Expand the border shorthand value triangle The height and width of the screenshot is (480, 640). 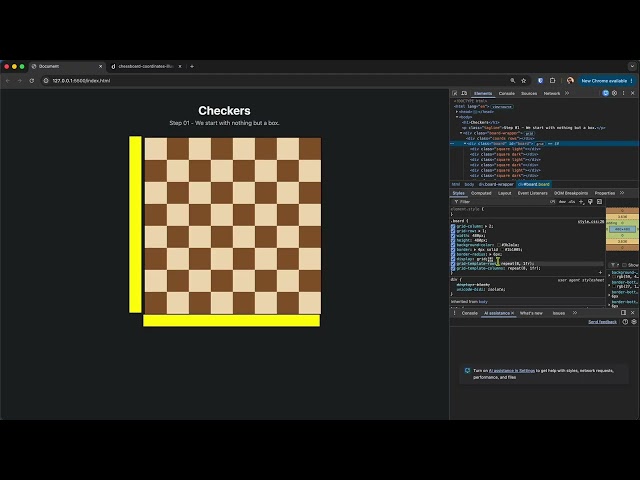click(475, 250)
